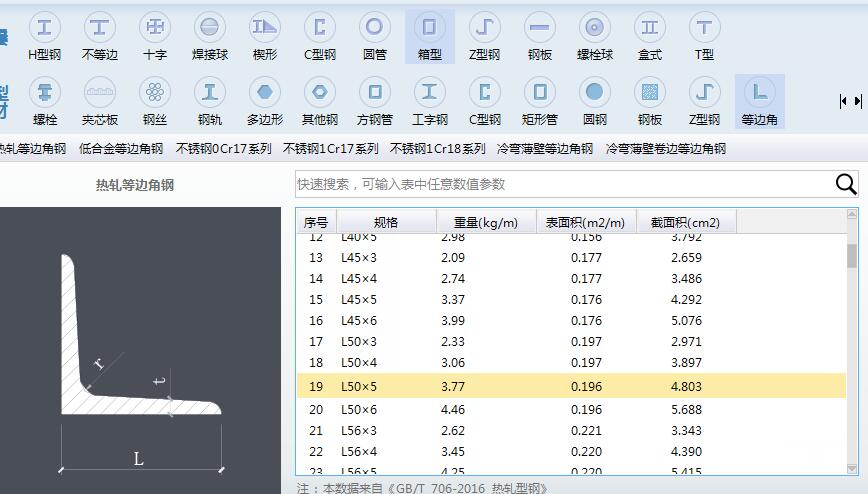
Task: Click the magnifier search icon
Action: click(x=846, y=184)
